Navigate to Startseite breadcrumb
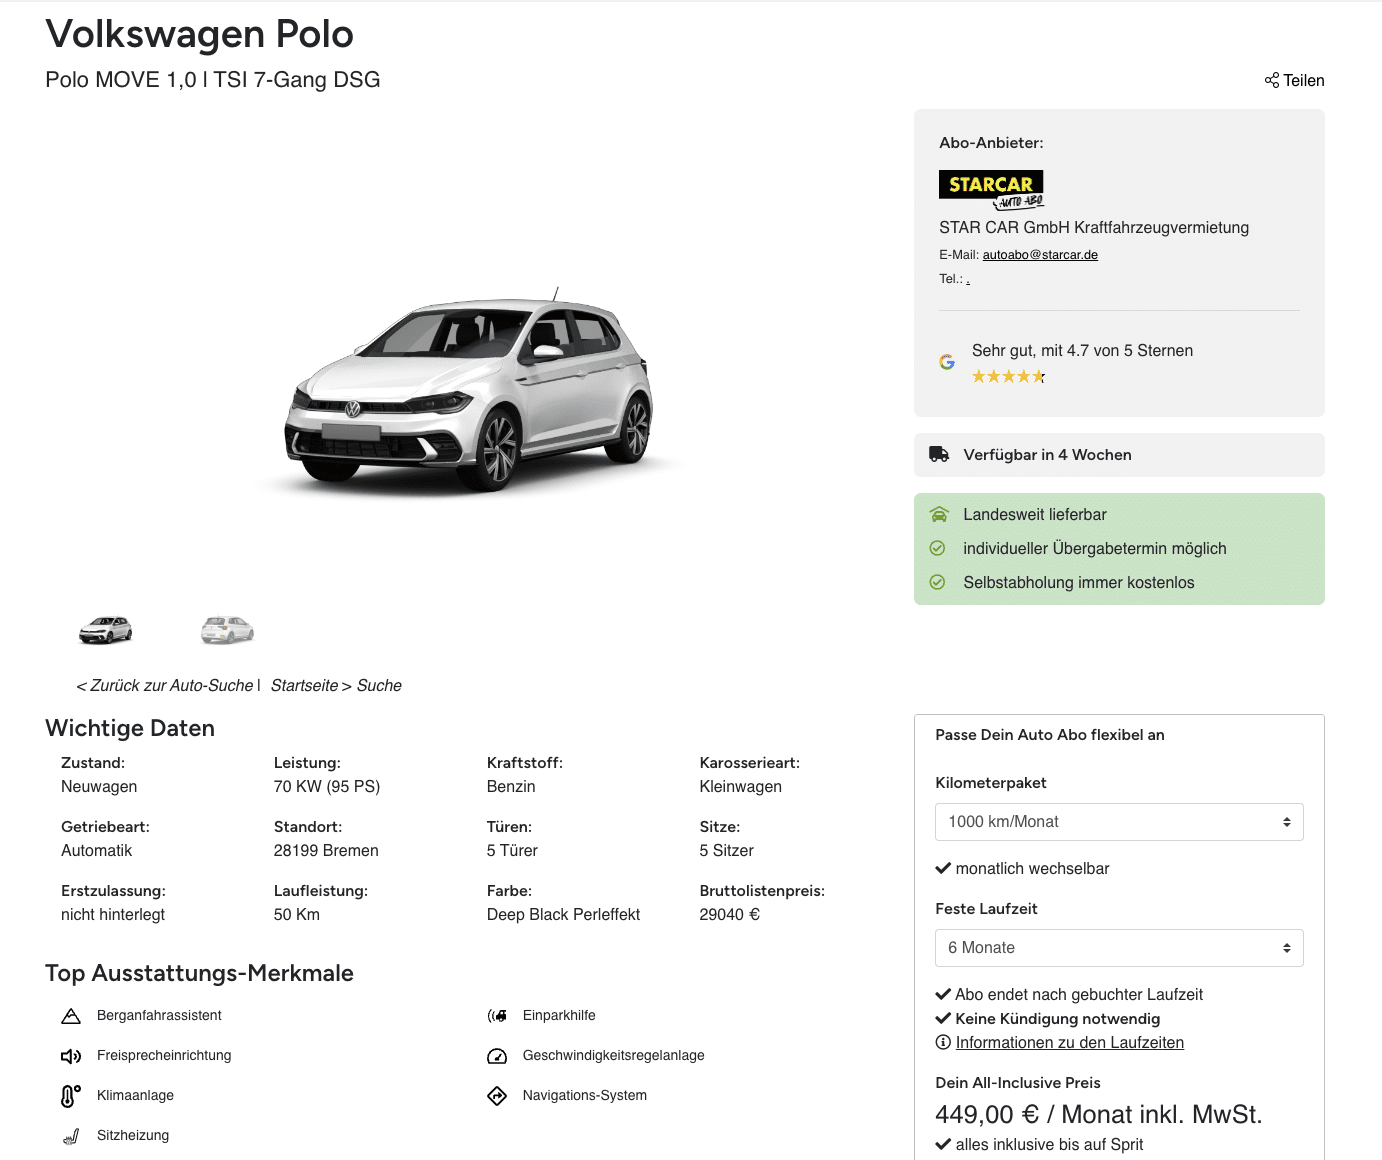 coord(304,686)
